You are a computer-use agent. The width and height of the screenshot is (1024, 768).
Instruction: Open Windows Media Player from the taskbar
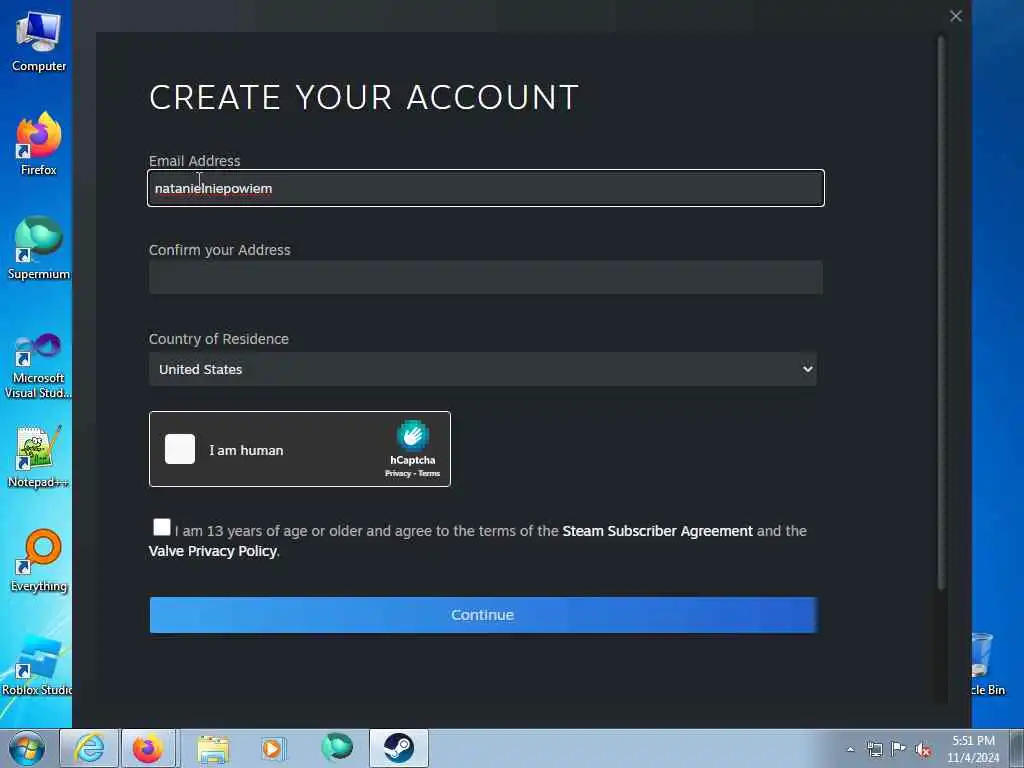[x=272, y=748]
